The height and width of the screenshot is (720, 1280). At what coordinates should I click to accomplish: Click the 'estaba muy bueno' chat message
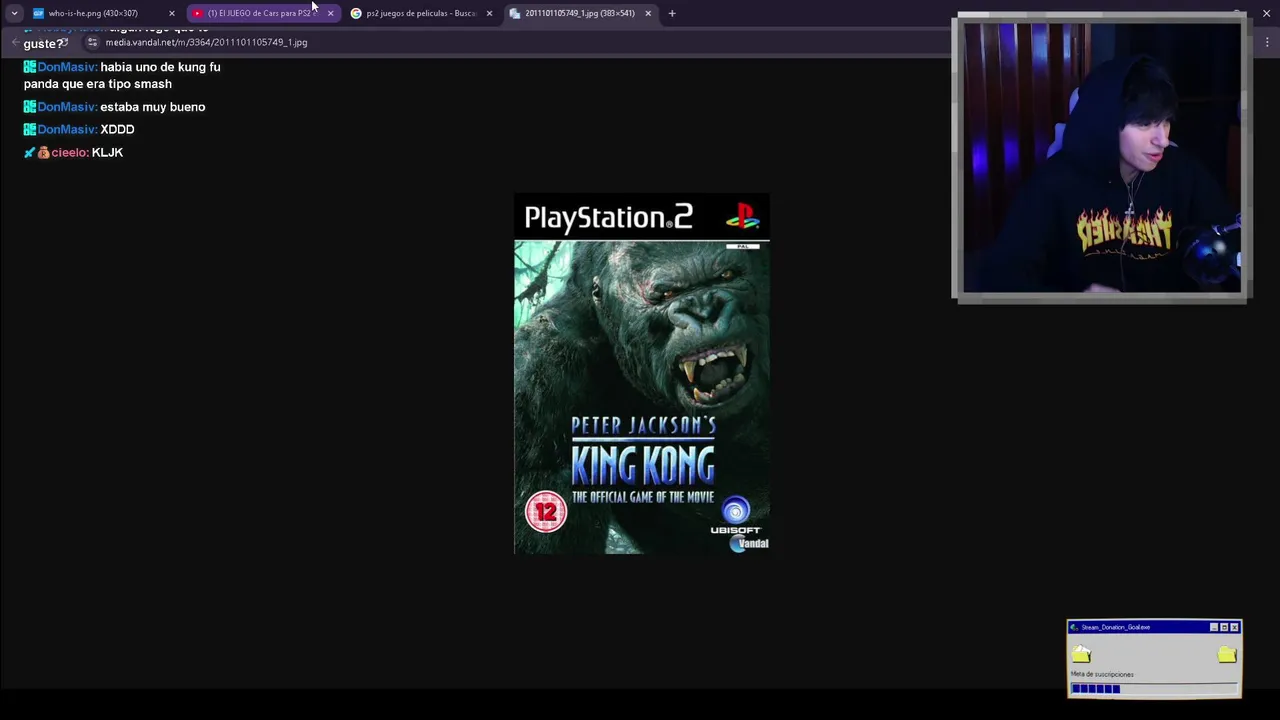(x=153, y=107)
